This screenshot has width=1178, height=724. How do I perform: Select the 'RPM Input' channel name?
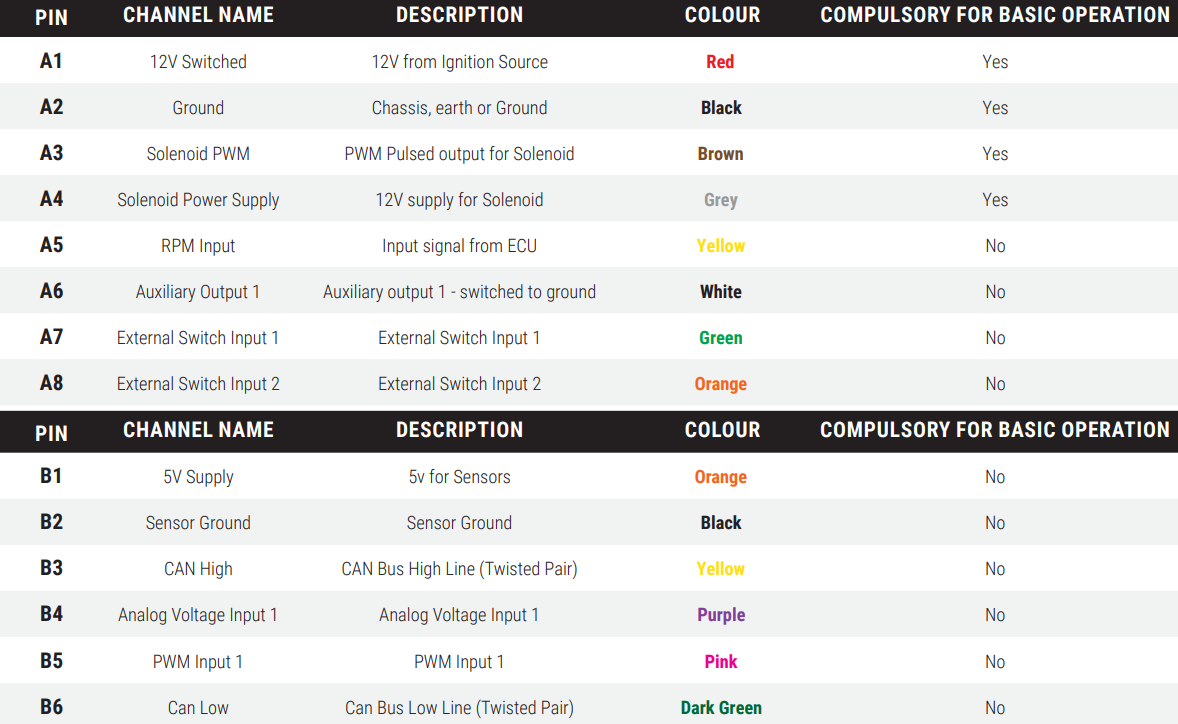pyautogui.click(x=198, y=246)
